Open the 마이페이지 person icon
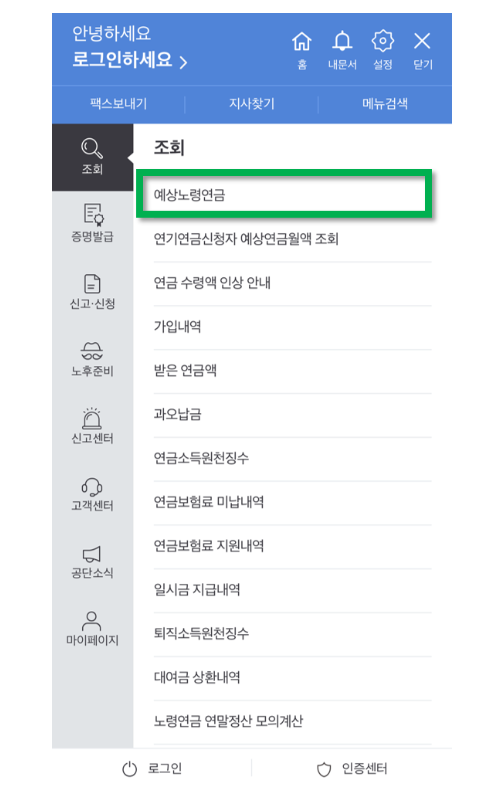The height and width of the screenshot is (808, 482). [92, 621]
